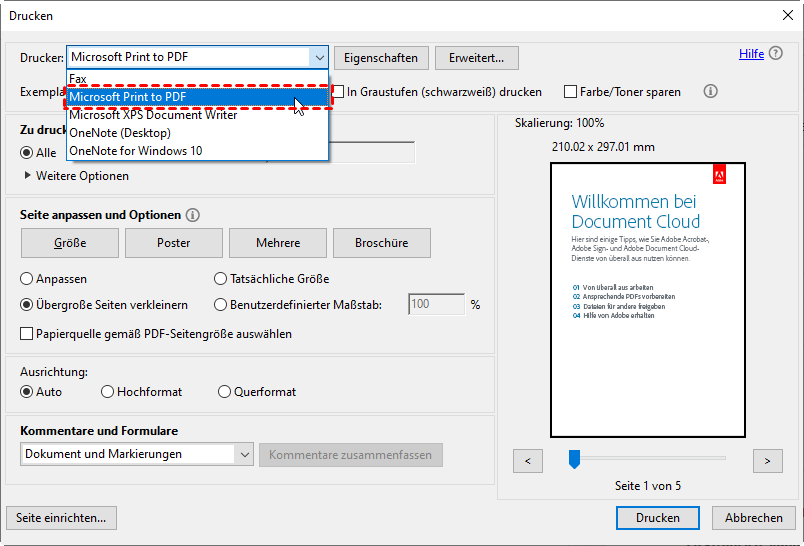
Task: Open printer Eigenschaften
Action: 381,58
